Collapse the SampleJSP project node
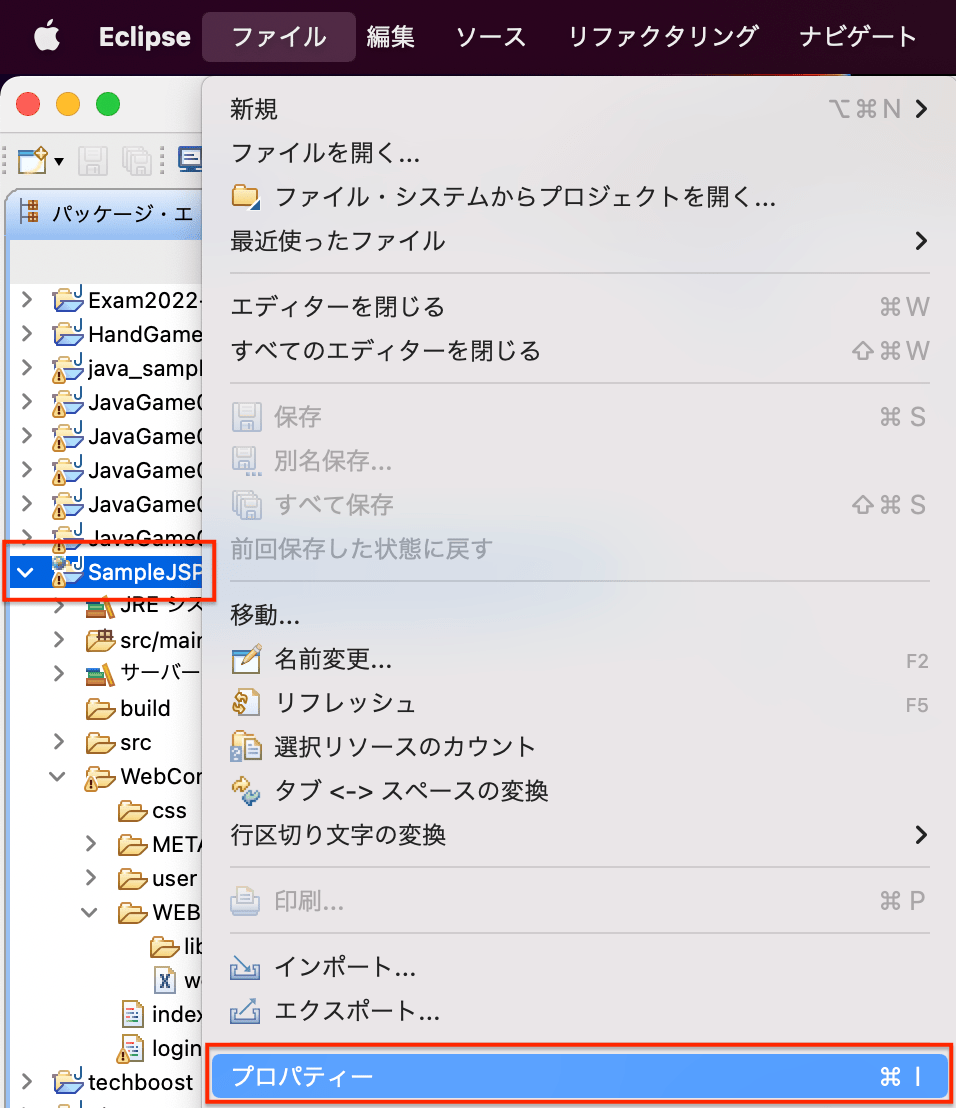956x1108 pixels. coord(26,572)
